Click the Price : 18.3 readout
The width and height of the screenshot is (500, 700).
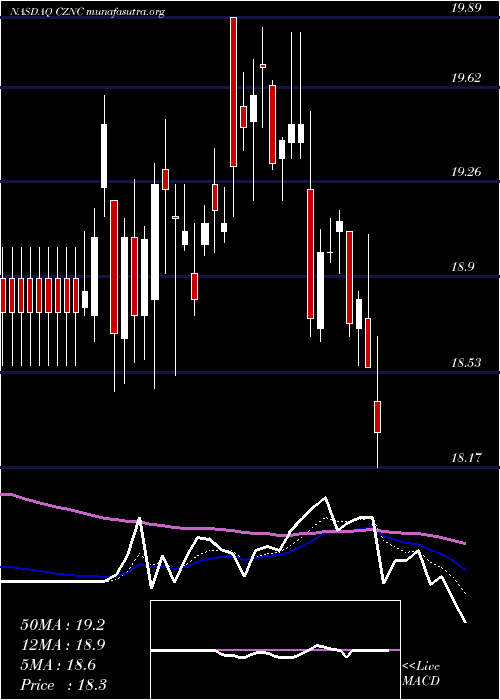[63, 685]
